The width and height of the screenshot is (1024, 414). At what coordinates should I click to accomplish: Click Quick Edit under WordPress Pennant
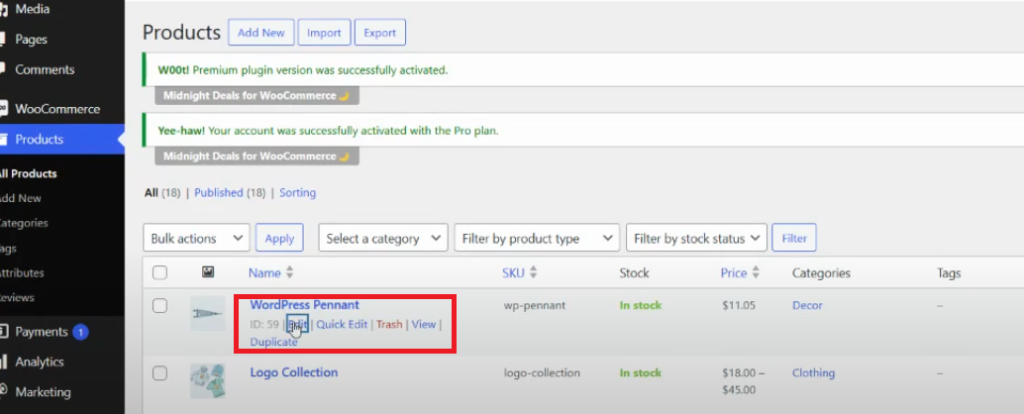(343, 324)
